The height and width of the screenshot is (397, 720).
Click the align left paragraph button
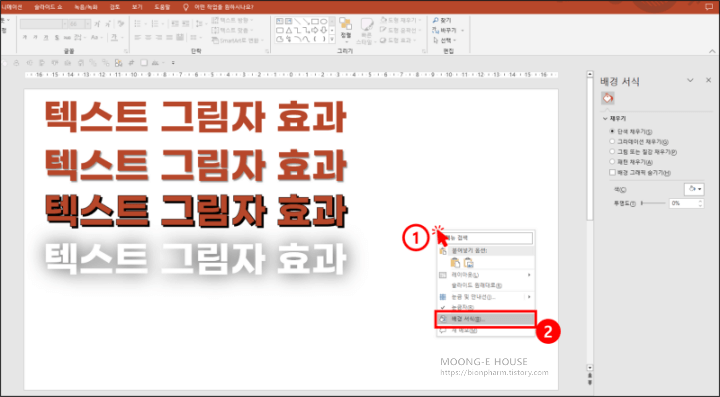[x=137, y=38]
